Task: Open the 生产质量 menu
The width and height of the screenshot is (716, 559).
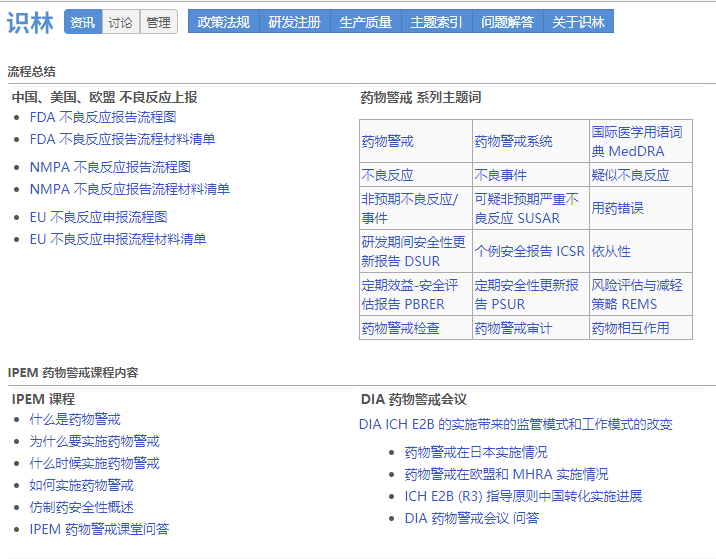Action: click(366, 22)
